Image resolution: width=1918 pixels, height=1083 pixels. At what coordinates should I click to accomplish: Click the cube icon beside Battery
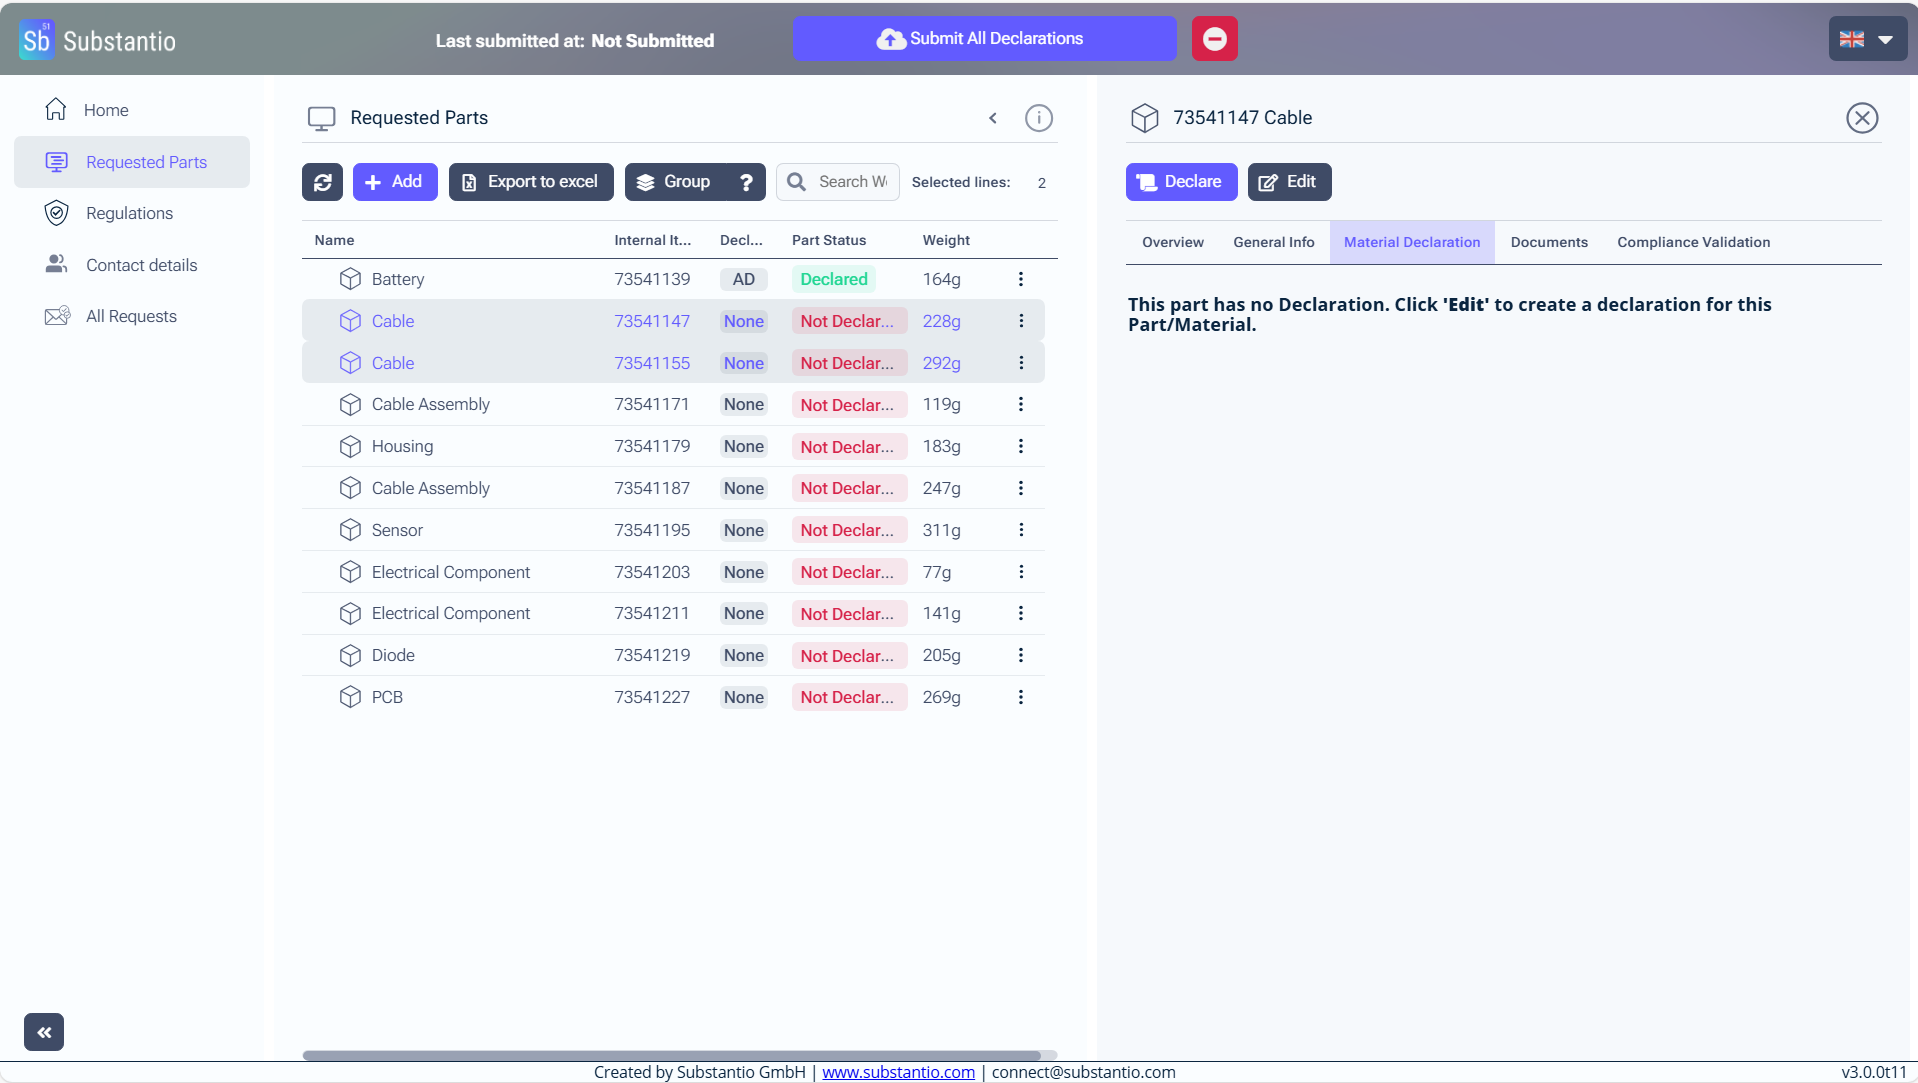point(350,279)
